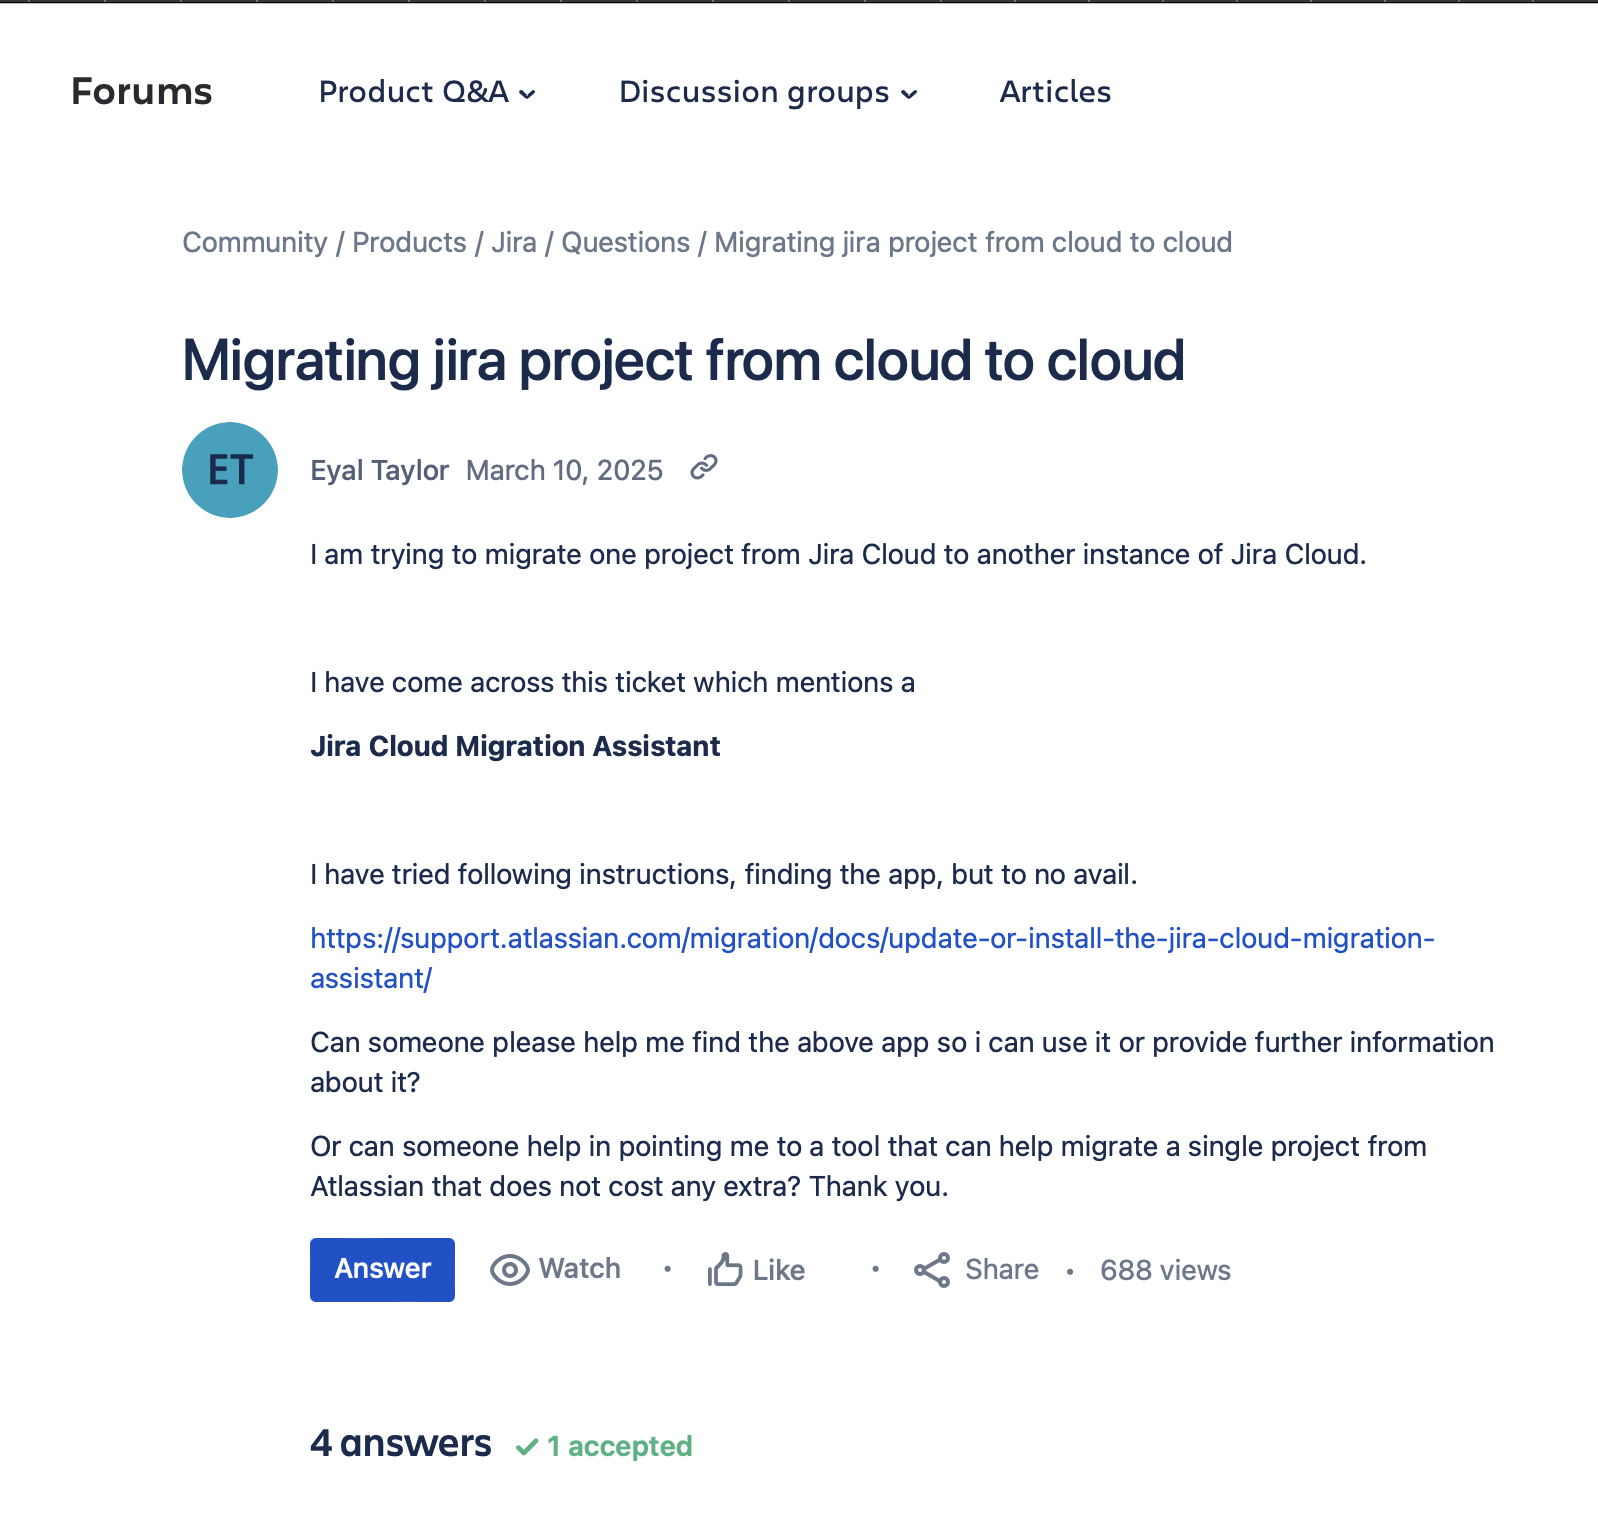Open the support.atlassian.com migration assistant link
Viewport: 1598px width, 1538px height.
[872, 958]
